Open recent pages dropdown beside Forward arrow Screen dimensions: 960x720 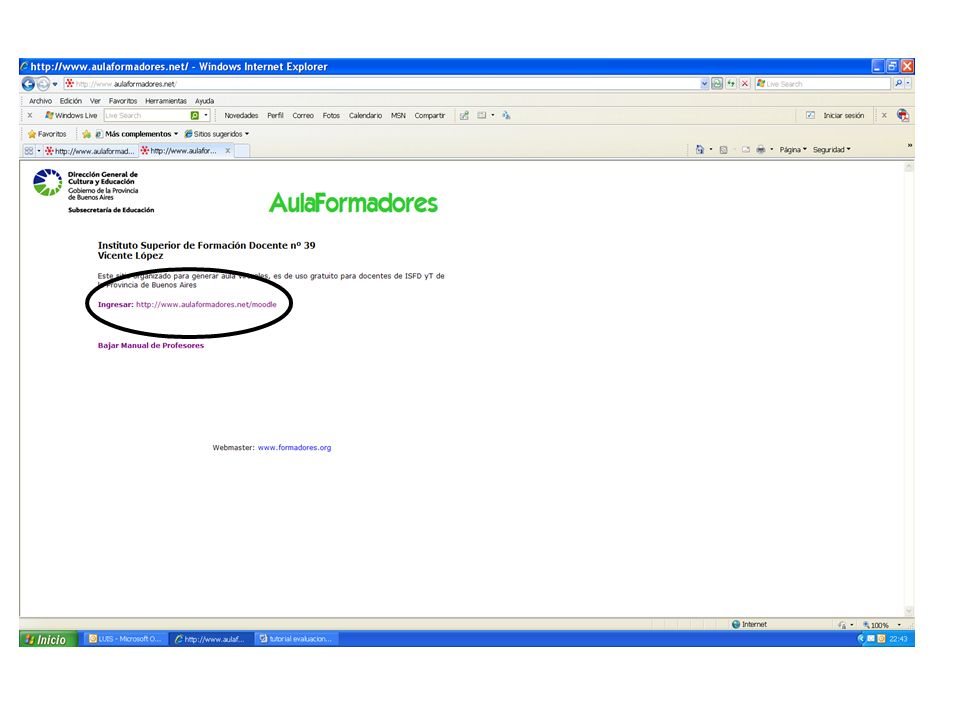(x=55, y=84)
